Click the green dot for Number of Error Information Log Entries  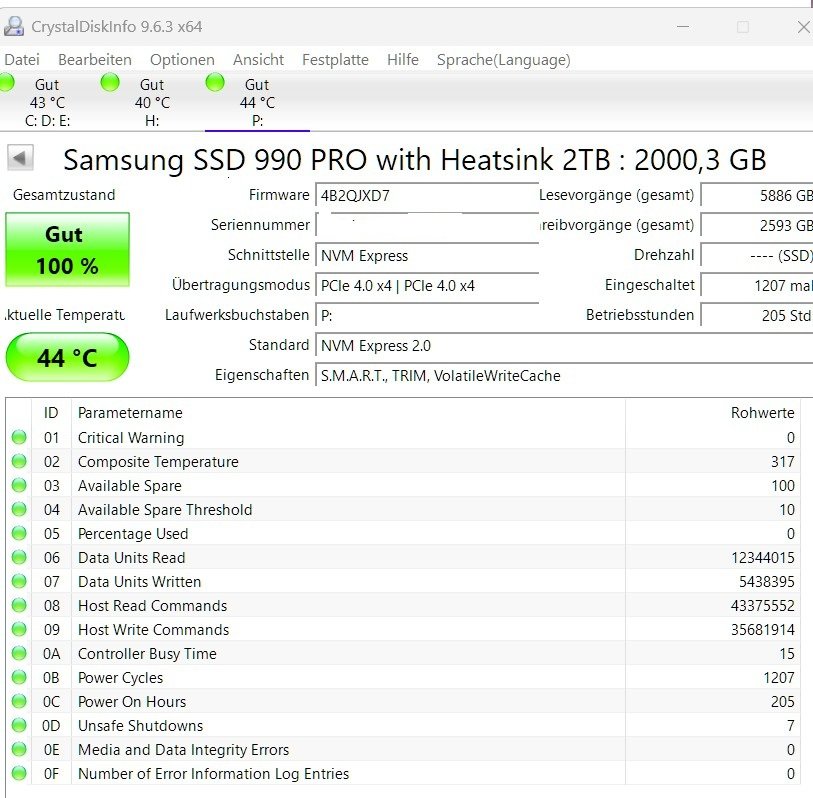(19, 773)
